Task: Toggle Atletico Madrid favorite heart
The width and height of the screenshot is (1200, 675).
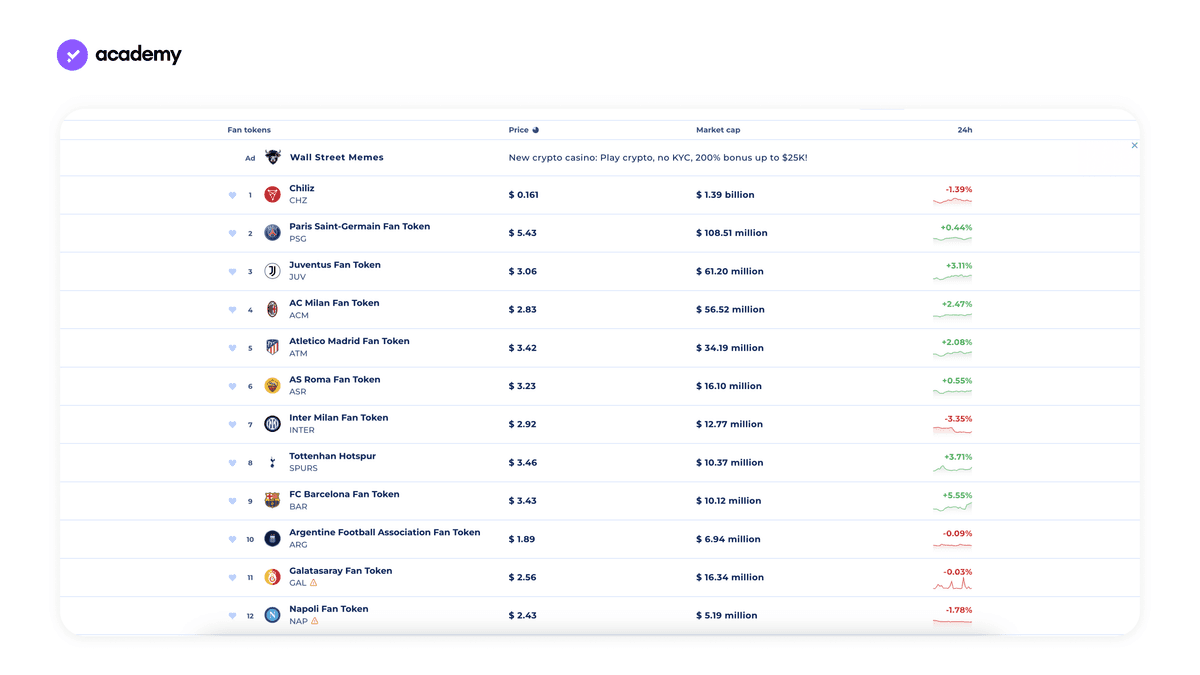Action: [233, 348]
